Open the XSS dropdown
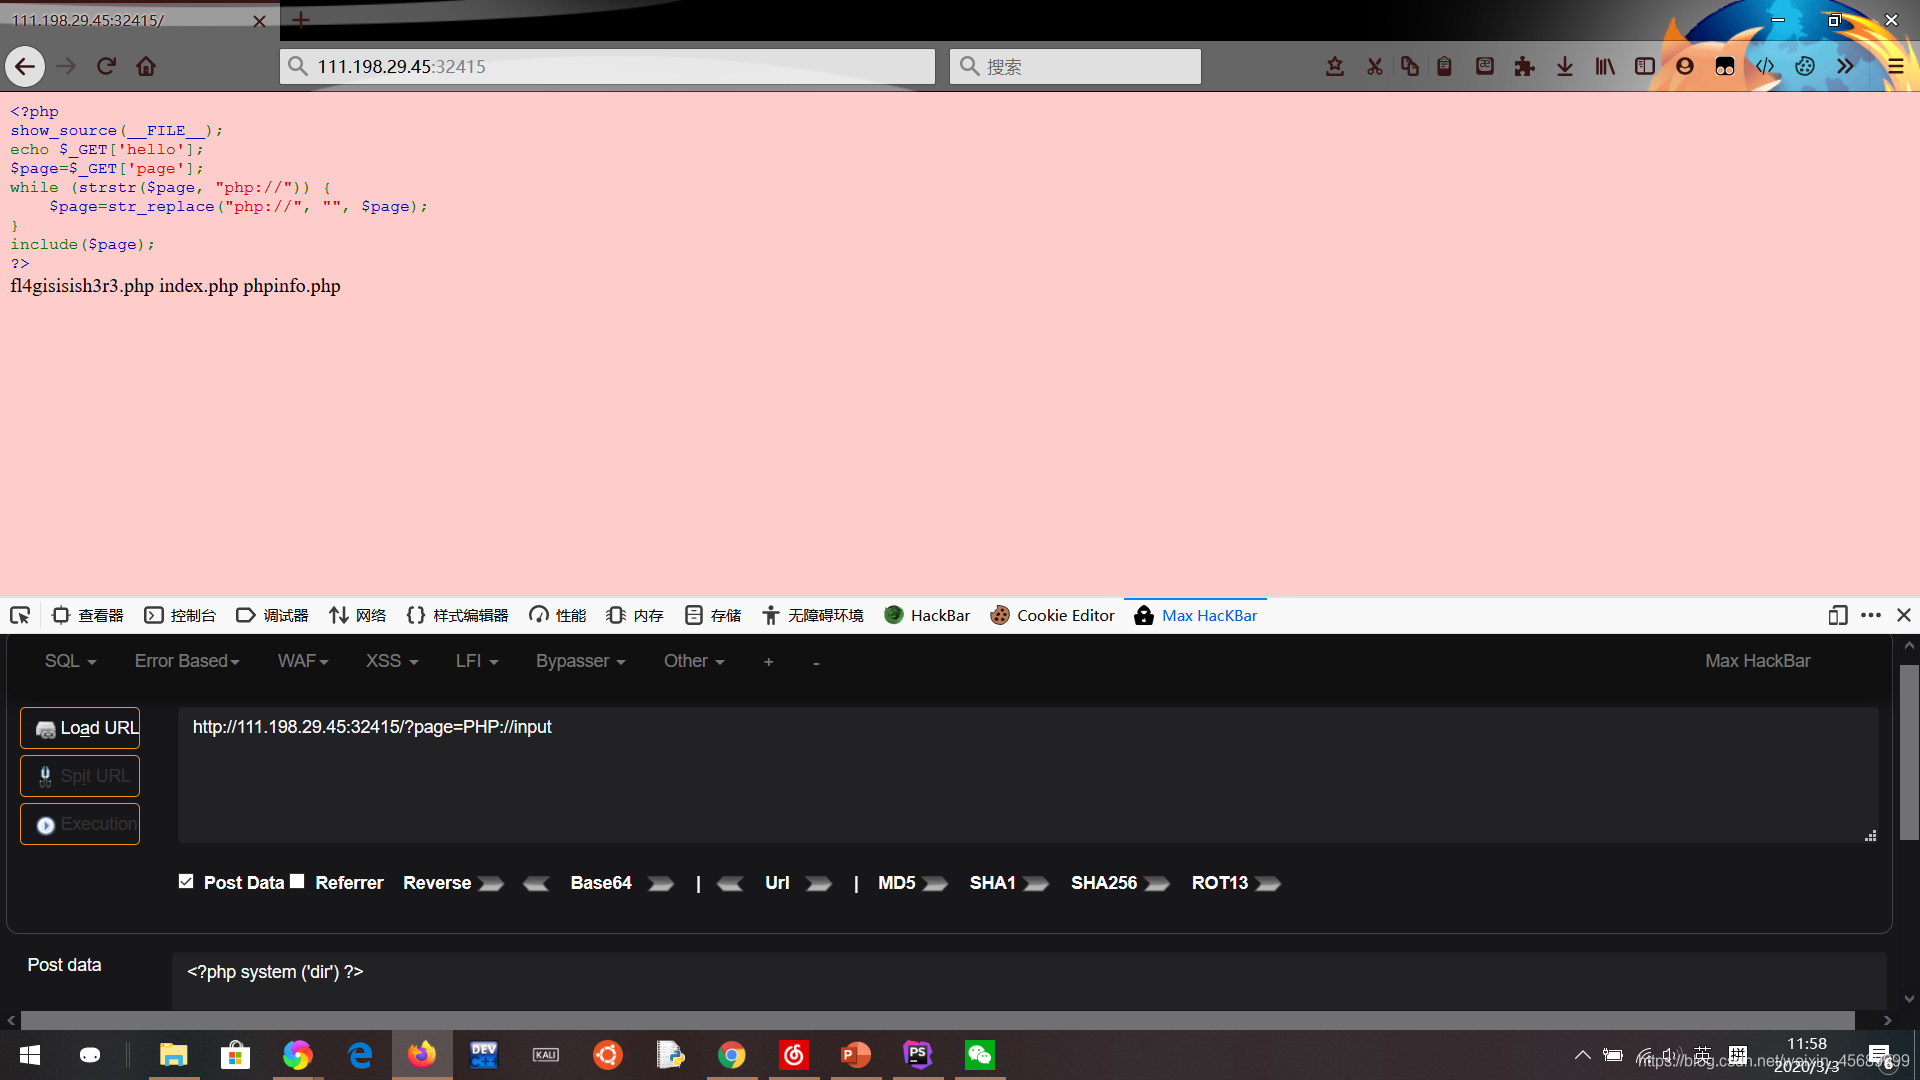Screen dimensions: 1920x1080 click(x=392, y=661)
